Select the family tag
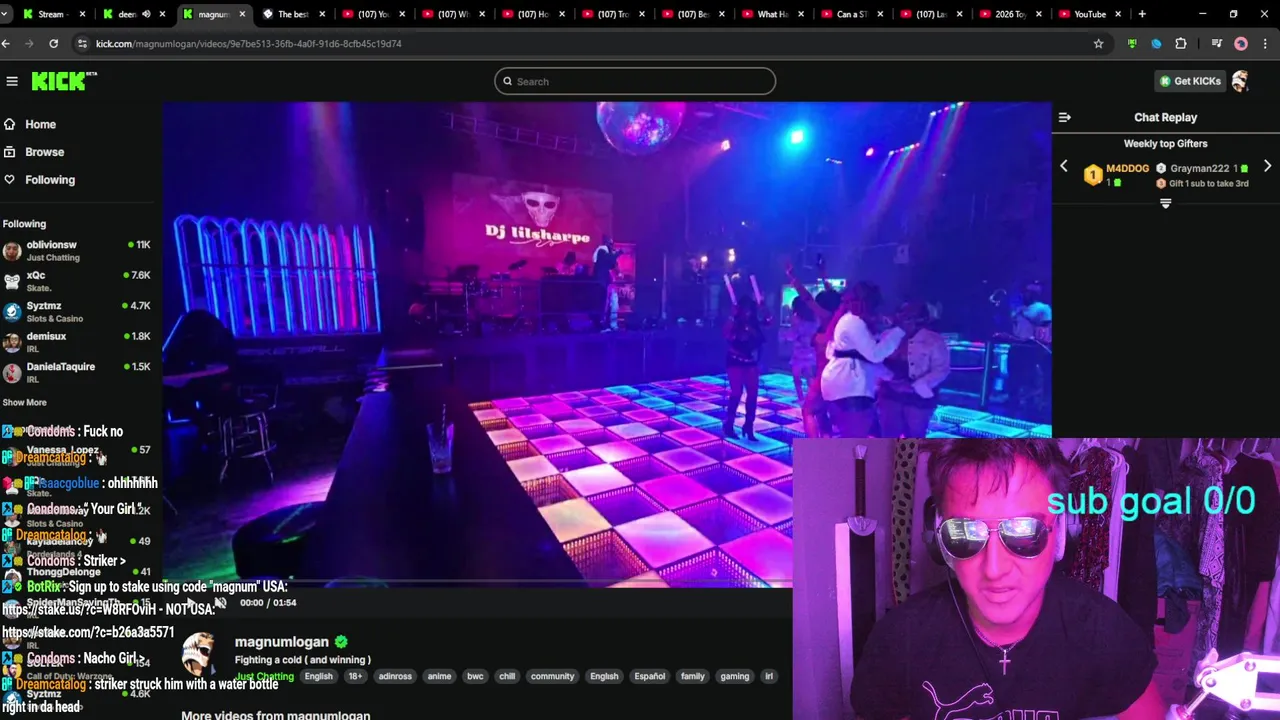1280x720 pixels. (693, 676)
